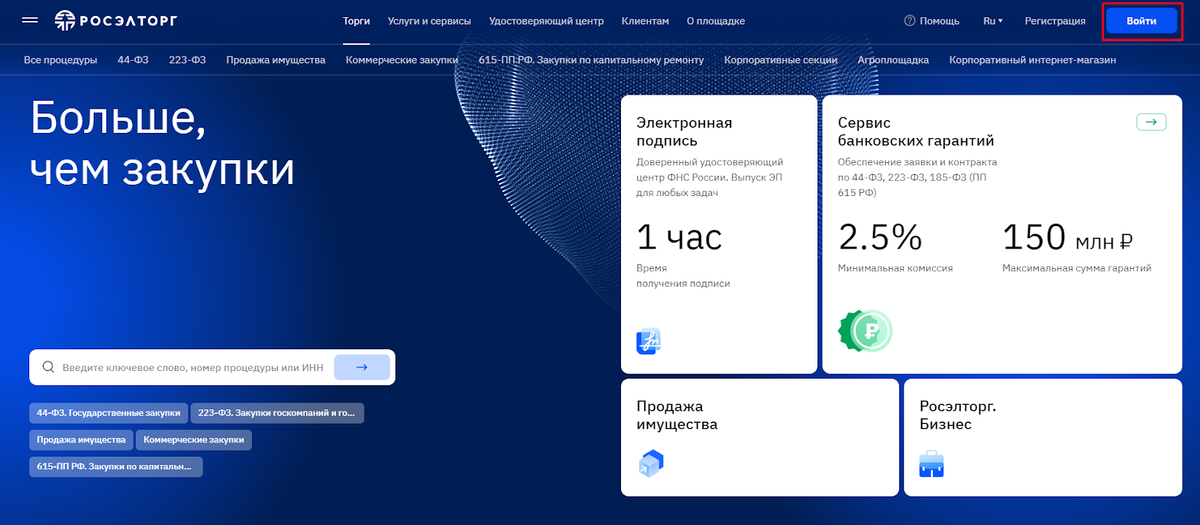Image resolution: width=1200 pixels, height=525 pixels.
Task: Click the '1 час' text
Action: coord(679,237)
